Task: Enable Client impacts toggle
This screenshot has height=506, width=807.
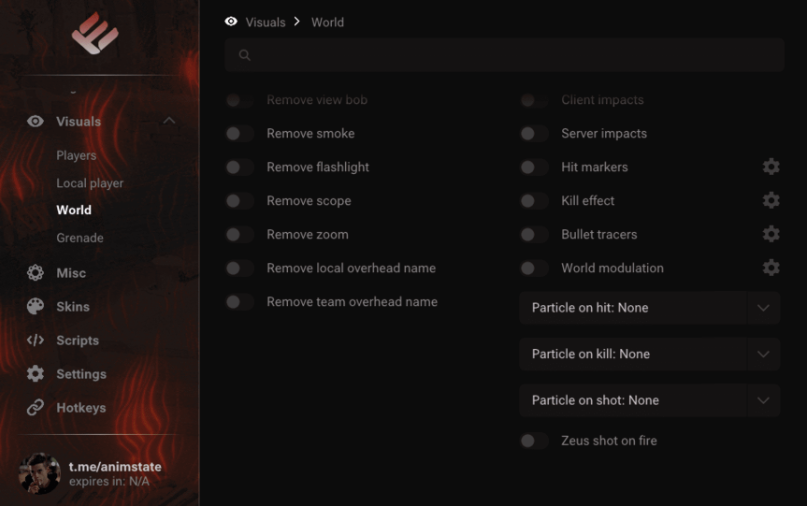Action: pyautogui.click(x=534, y=100)
